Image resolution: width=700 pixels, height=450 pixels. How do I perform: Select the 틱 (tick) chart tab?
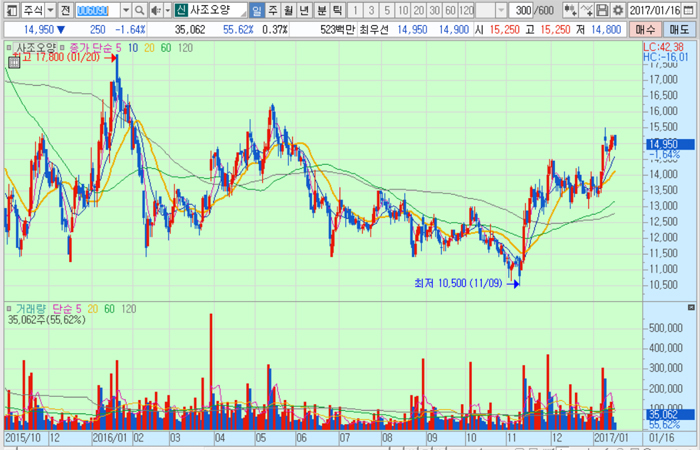click(337, 10)
